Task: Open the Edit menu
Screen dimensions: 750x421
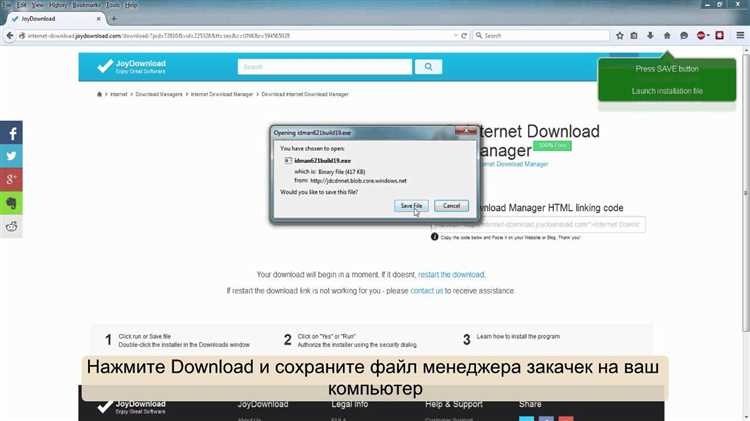Action: 22,5
